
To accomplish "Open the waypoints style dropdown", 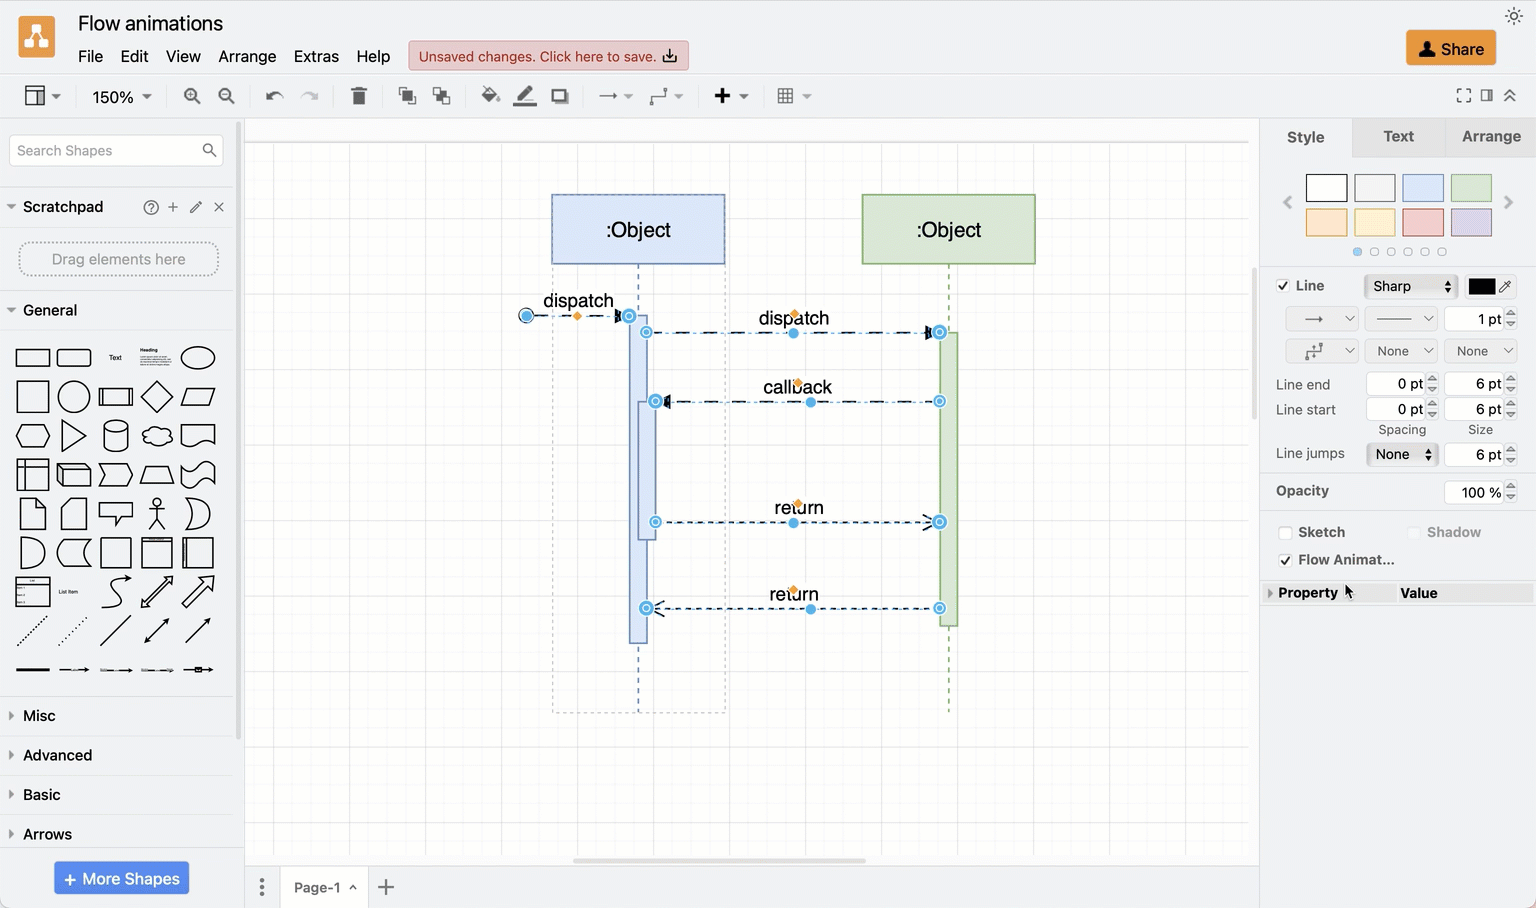I will click(1322, 351).
